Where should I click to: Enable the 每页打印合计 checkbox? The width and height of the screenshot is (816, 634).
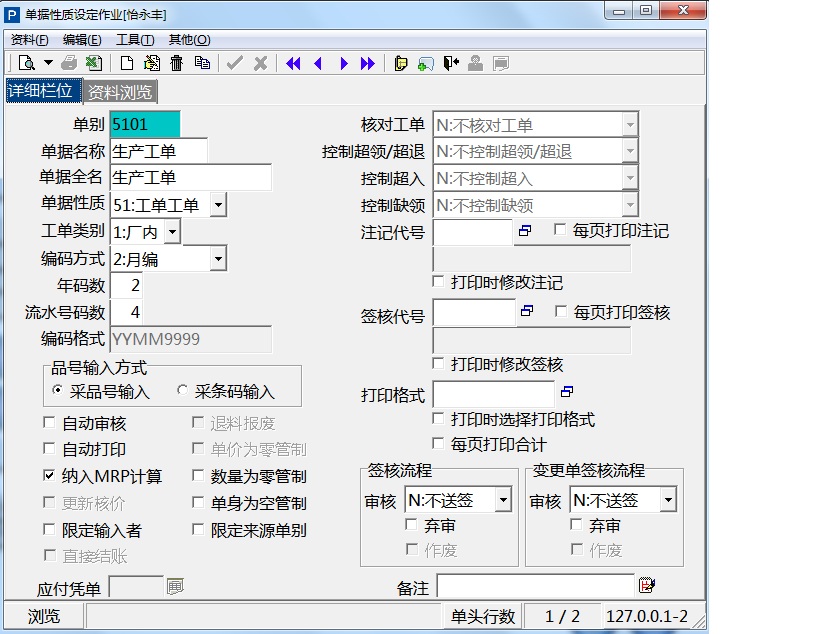click(x=438, y=443)
